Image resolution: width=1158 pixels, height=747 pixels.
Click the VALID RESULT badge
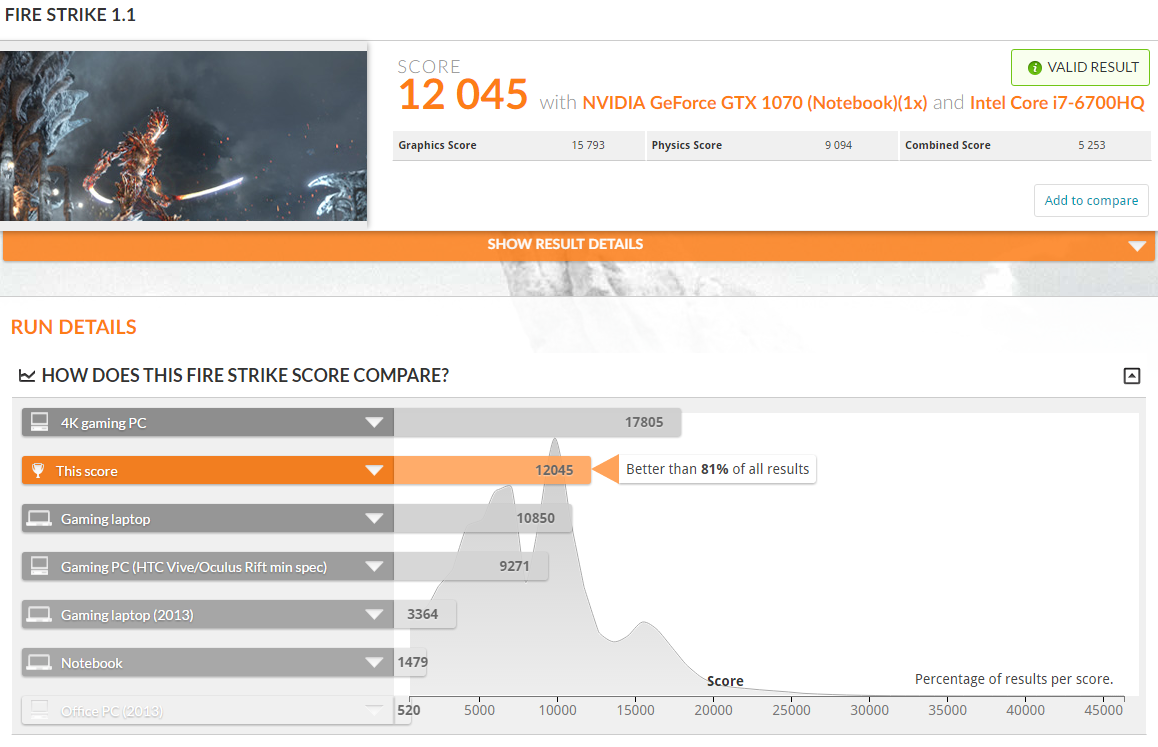pyautogui.click(x=1080, y=67)
